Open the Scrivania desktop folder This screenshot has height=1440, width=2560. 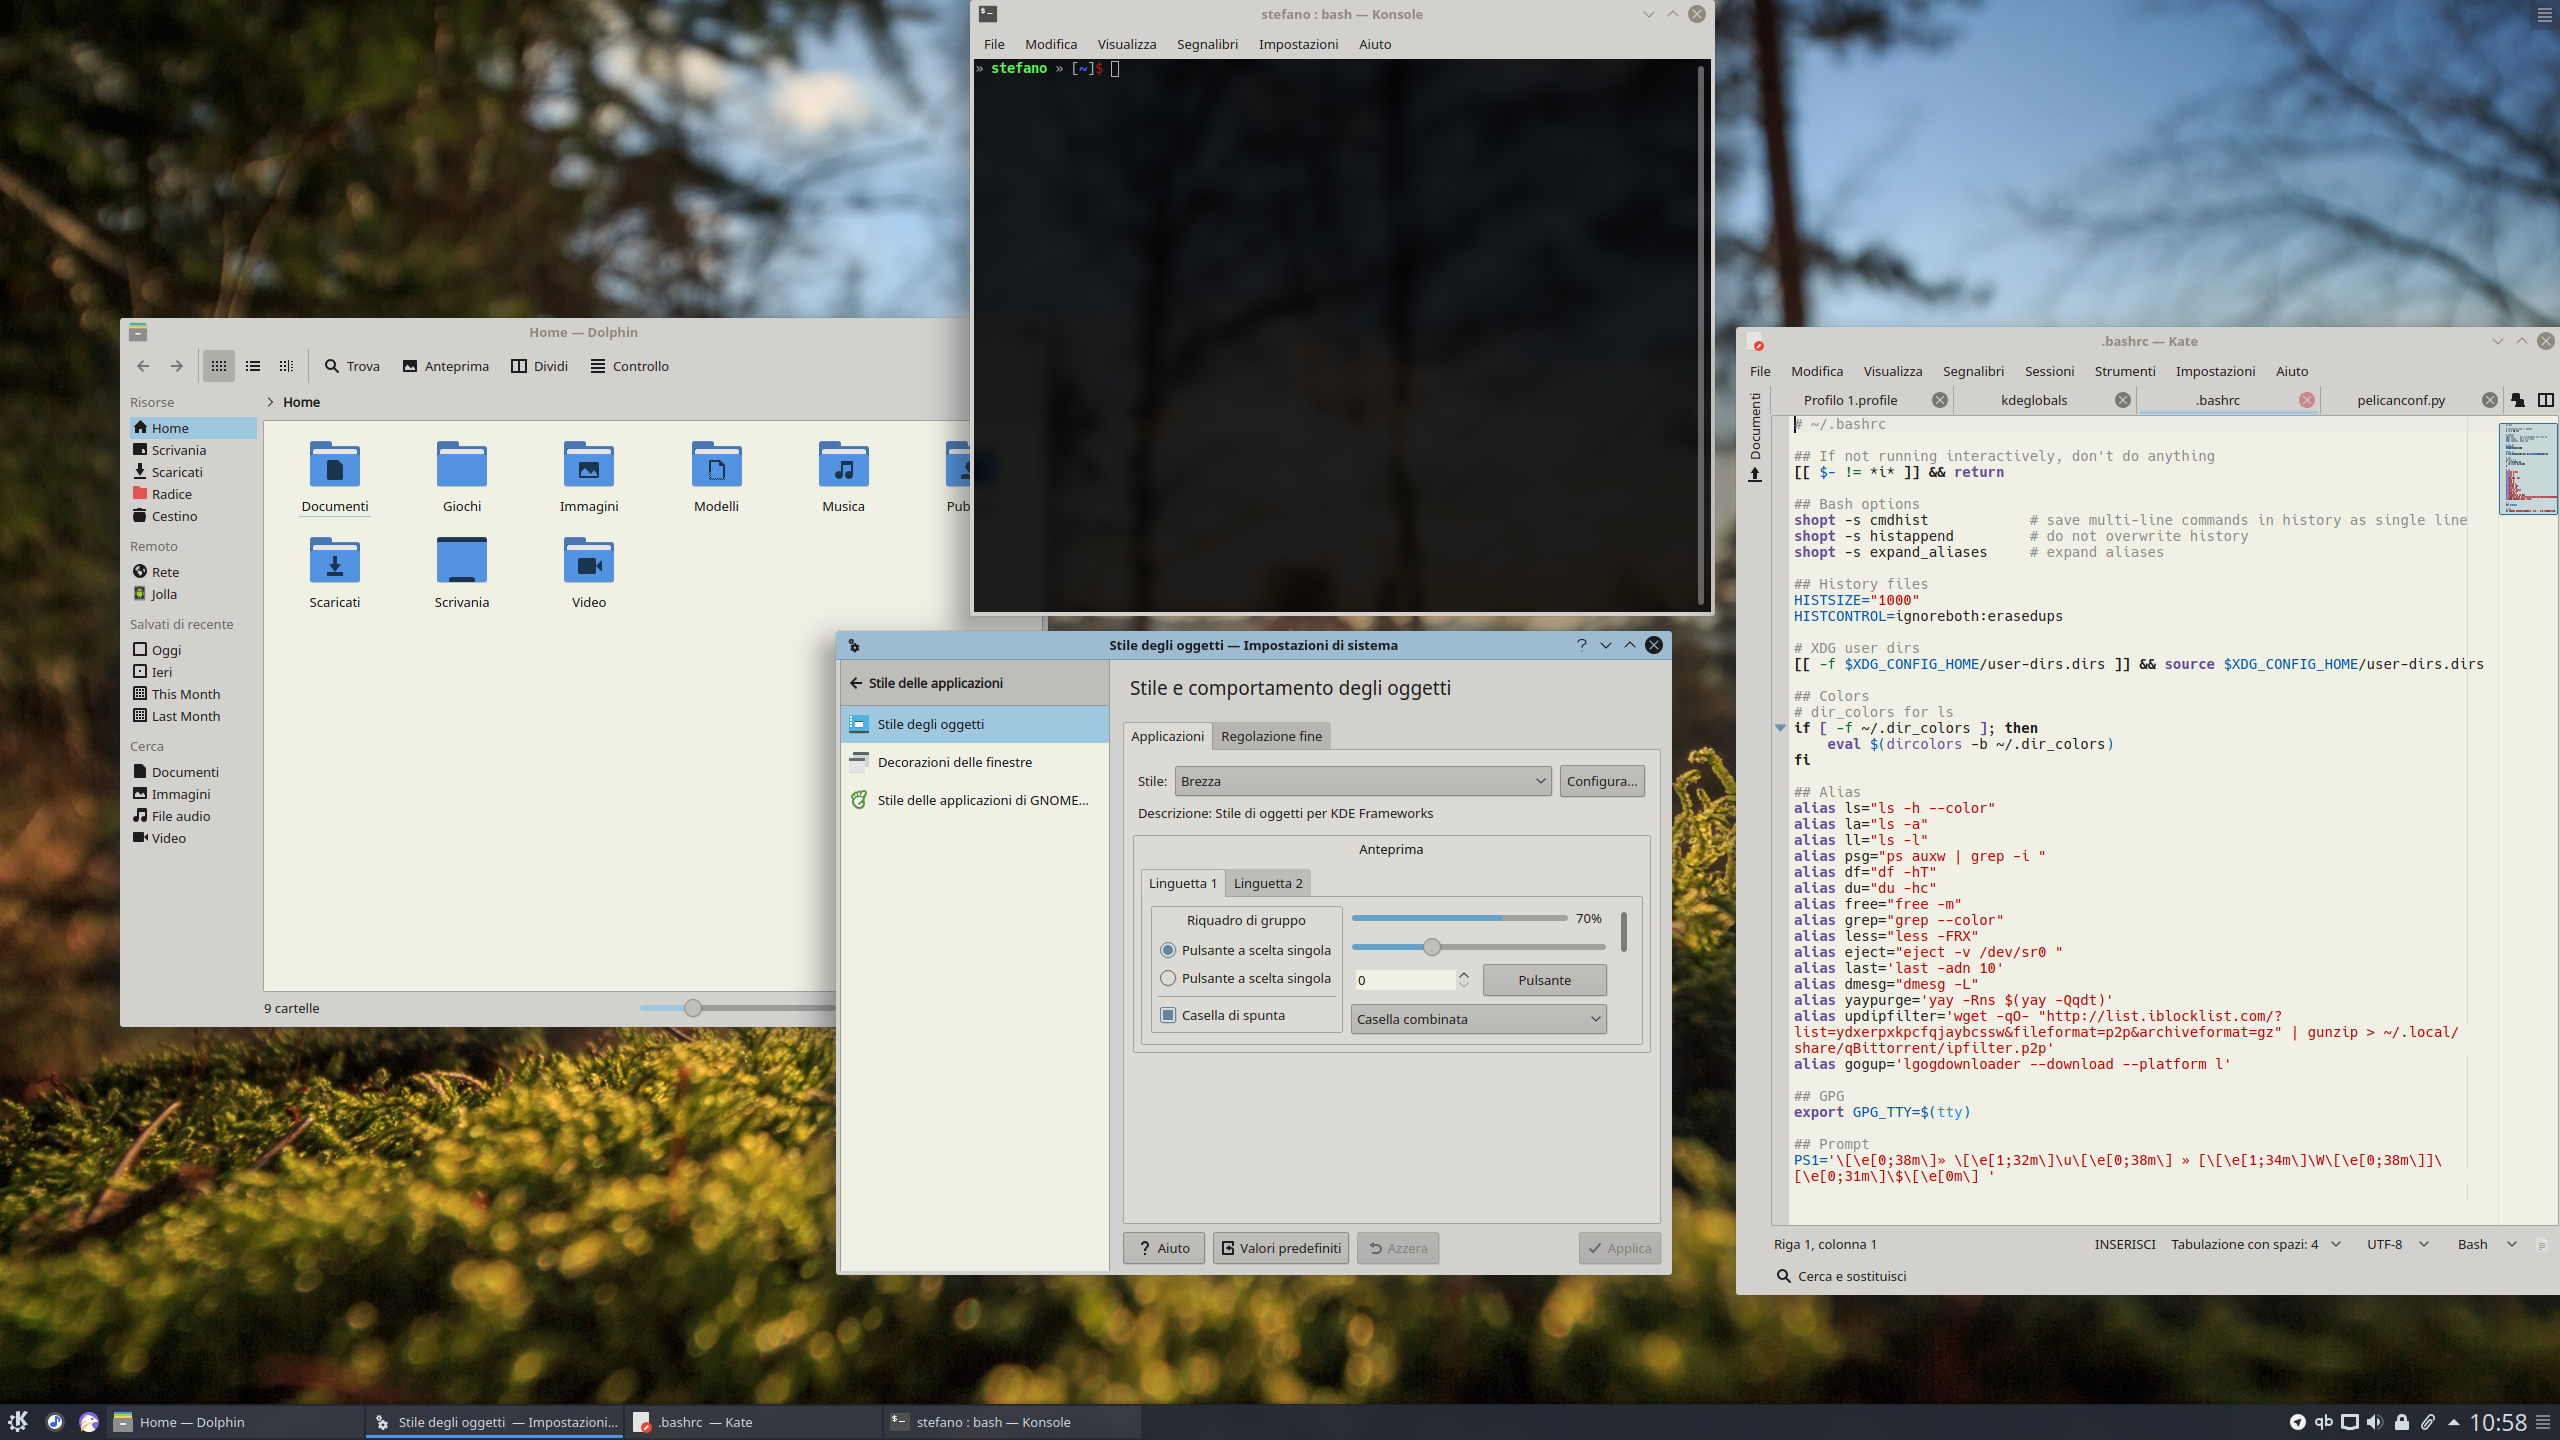[462, 572]
